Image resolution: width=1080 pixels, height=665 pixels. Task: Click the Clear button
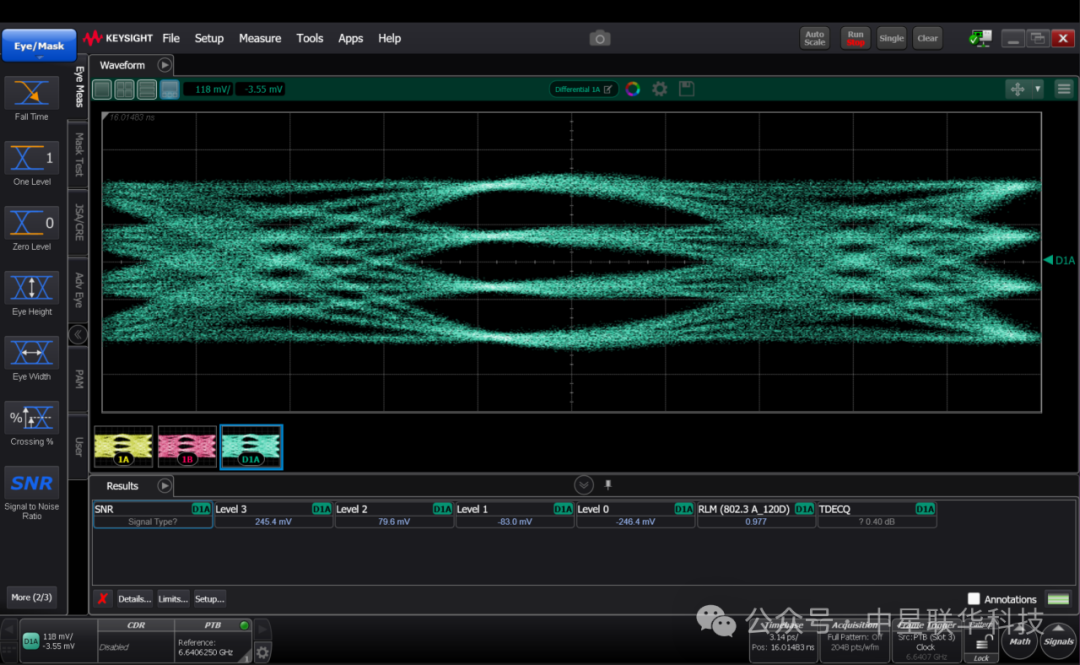pos(927,39)
